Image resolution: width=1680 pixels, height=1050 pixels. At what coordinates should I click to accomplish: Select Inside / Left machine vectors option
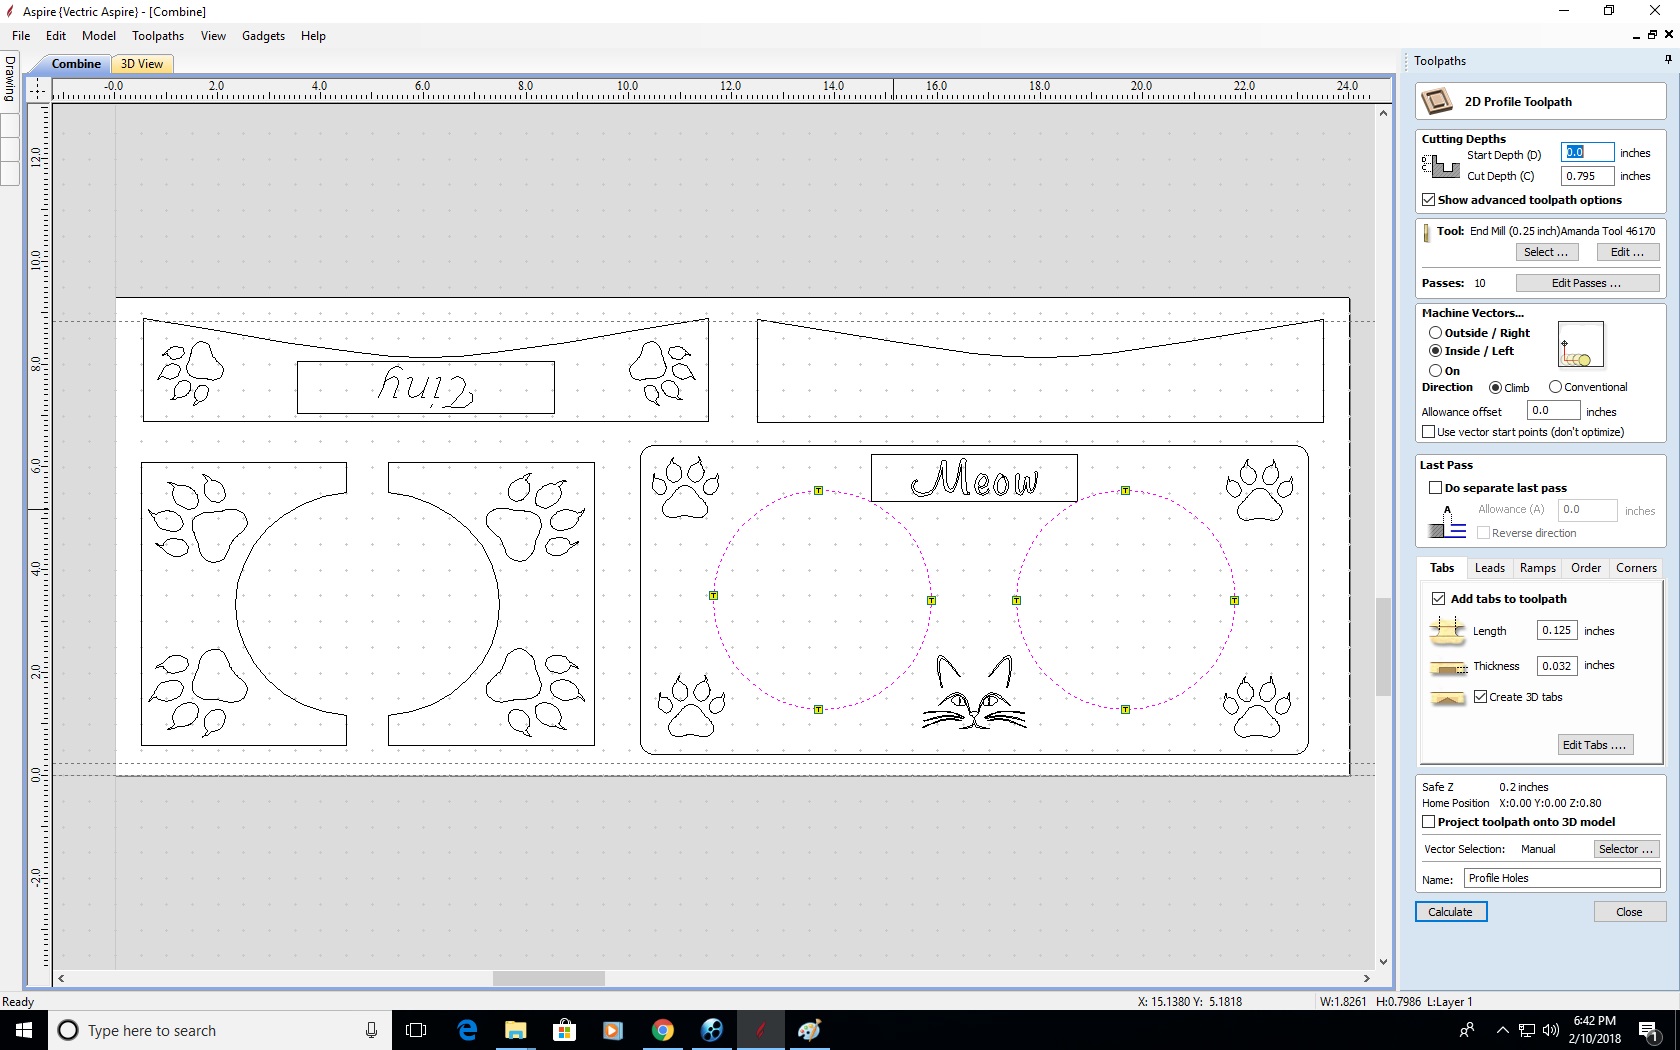tap(1435, 351)
